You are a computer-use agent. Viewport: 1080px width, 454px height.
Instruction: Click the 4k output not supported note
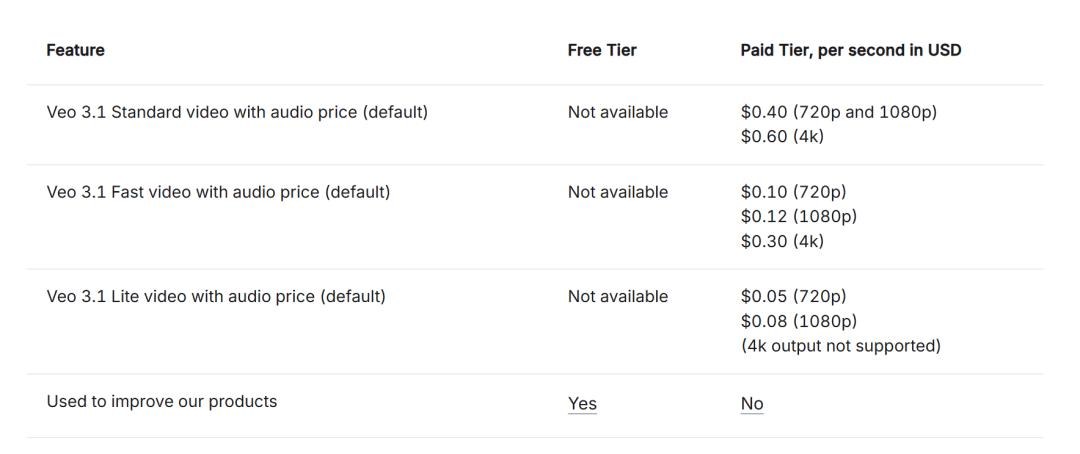pos(841,346)
